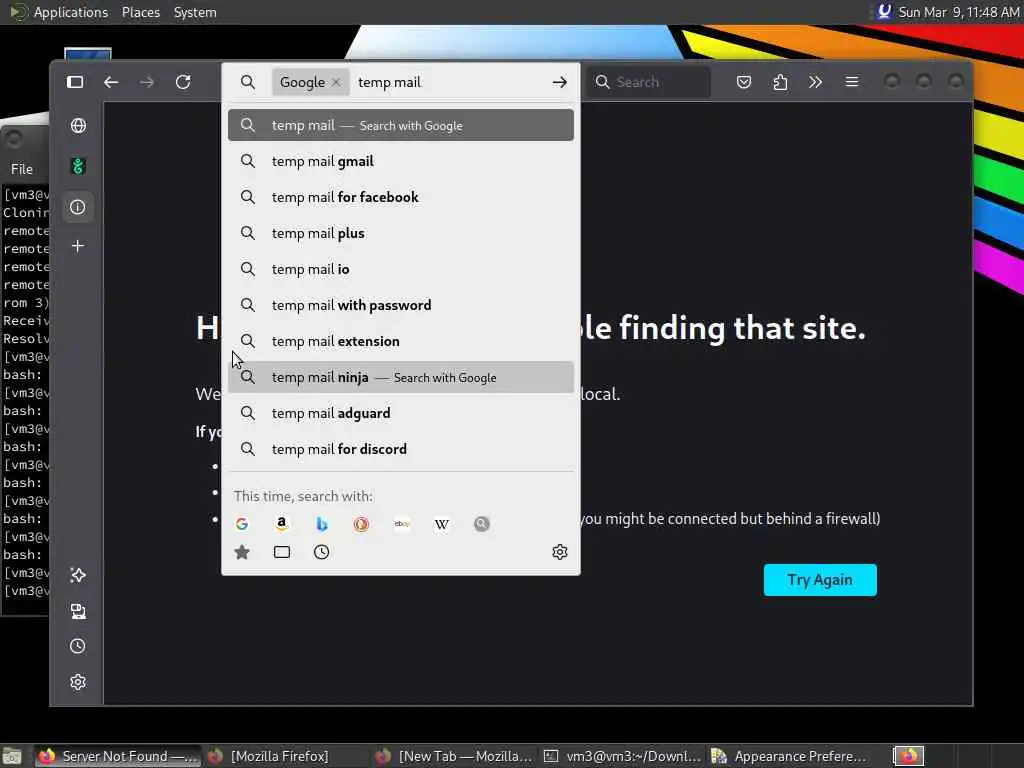Click the Try Again button
1024x768 pixels.
[820, 580]
